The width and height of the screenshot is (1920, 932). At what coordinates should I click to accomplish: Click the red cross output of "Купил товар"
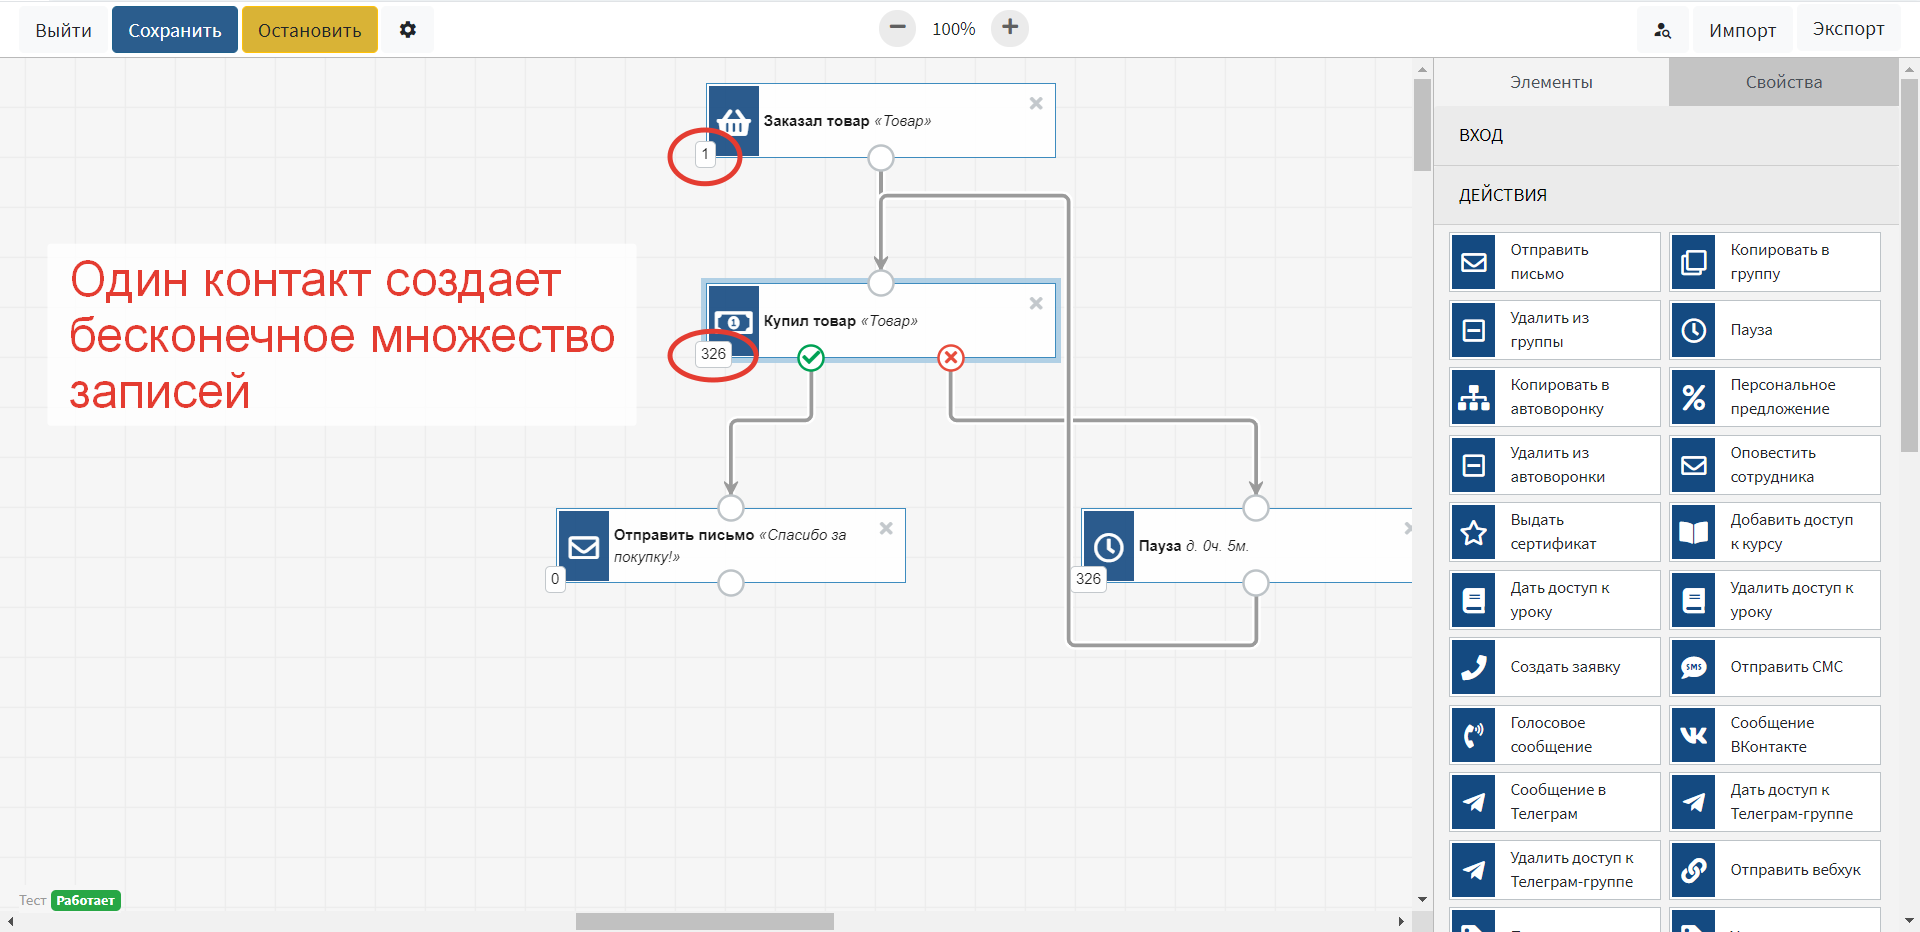point(951,358)
